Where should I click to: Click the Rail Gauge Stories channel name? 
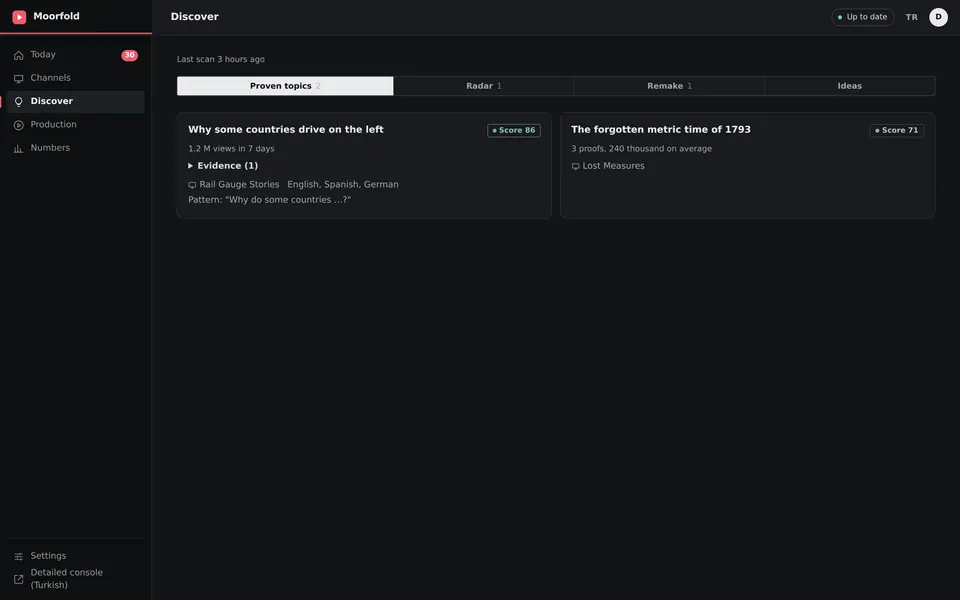[x=239, y=184]
